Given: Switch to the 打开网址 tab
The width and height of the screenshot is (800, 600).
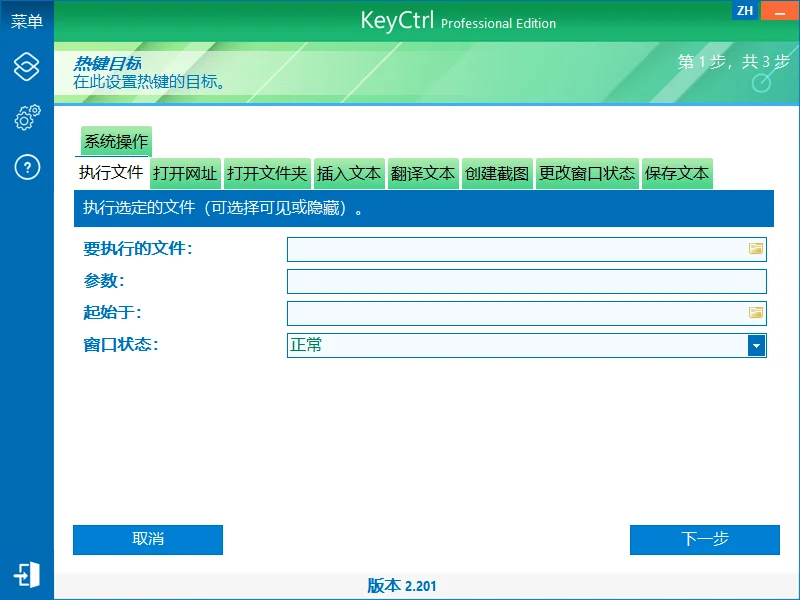Looking at the screenshot, I should (185, 173).
